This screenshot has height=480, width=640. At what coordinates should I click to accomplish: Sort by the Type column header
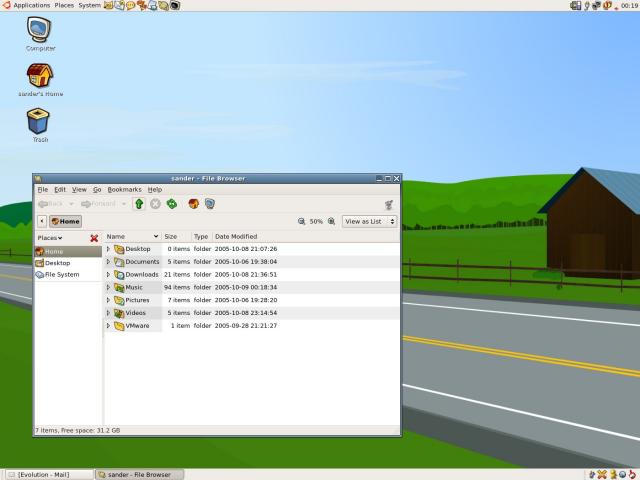(202, 237)
